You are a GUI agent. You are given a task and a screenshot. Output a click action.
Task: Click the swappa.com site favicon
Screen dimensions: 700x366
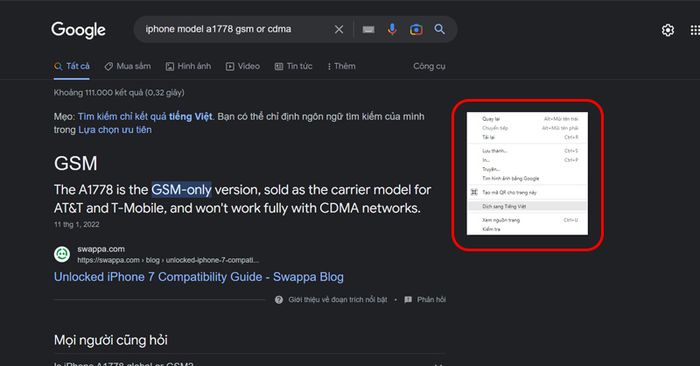click(x=62, y=254)
